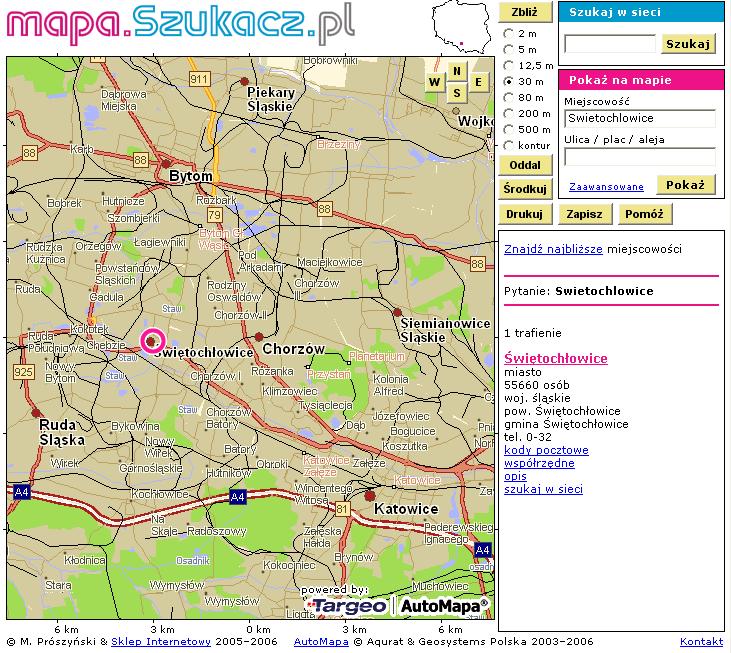
Task: Click the pink Świętochłowice location marker
Action: pyautogui.click(x=152, y=341)
